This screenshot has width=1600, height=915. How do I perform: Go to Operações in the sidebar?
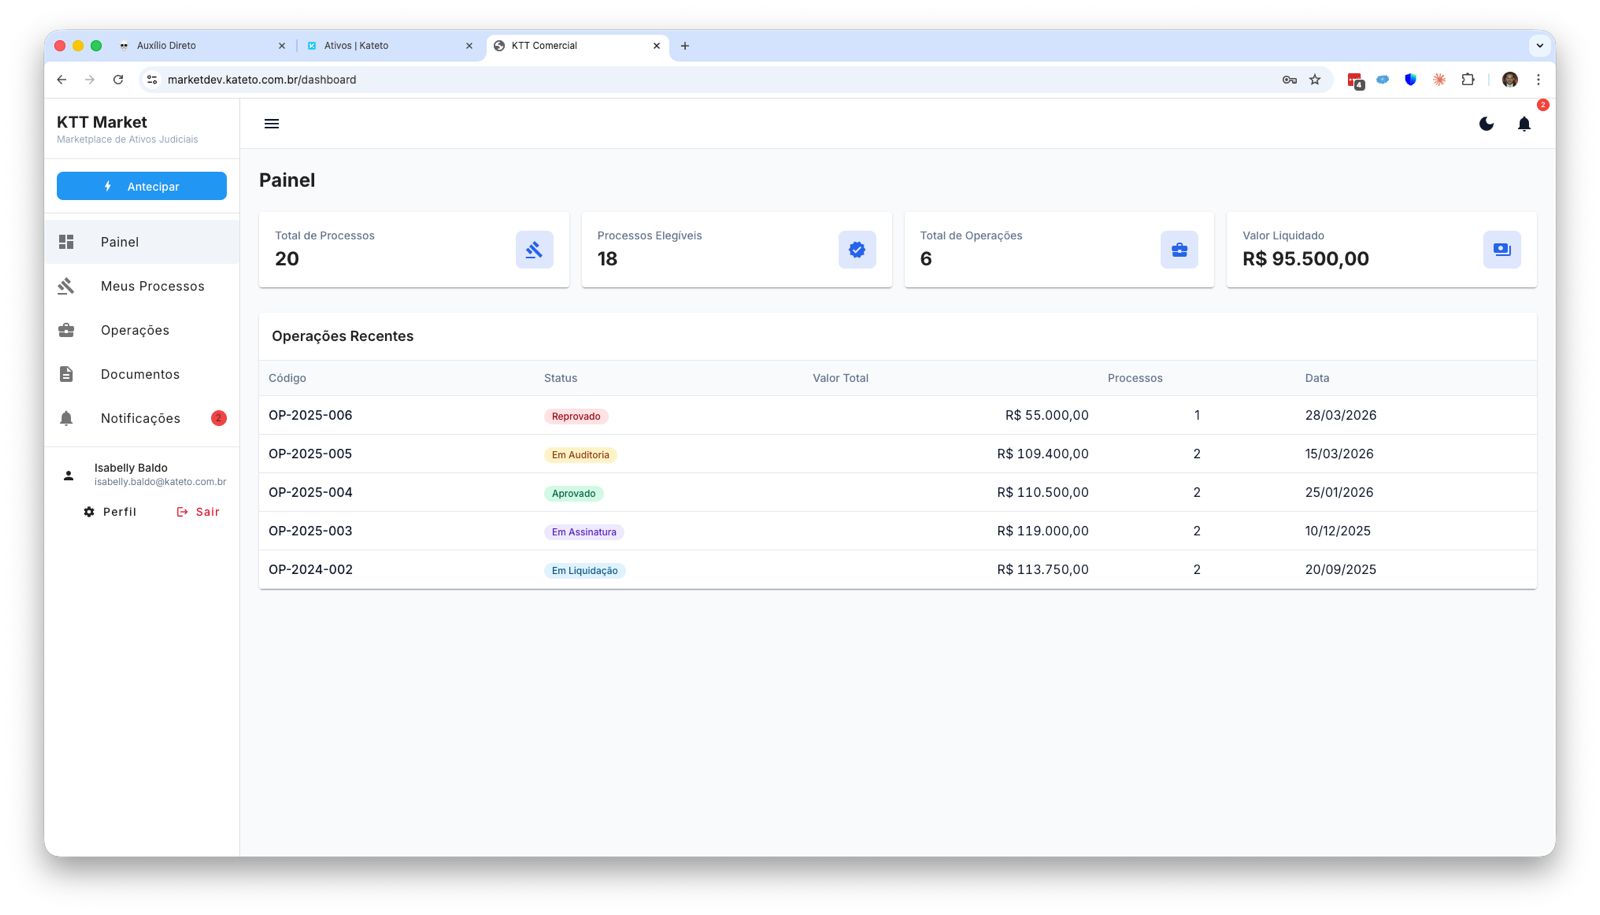pyautogui.click(x=135, y=330)
